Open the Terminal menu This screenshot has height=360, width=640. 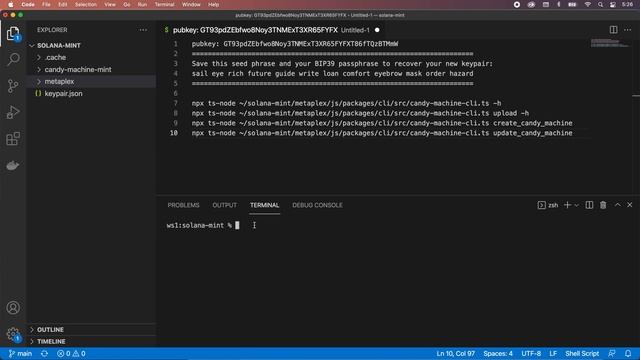click(x=164, y=4)
